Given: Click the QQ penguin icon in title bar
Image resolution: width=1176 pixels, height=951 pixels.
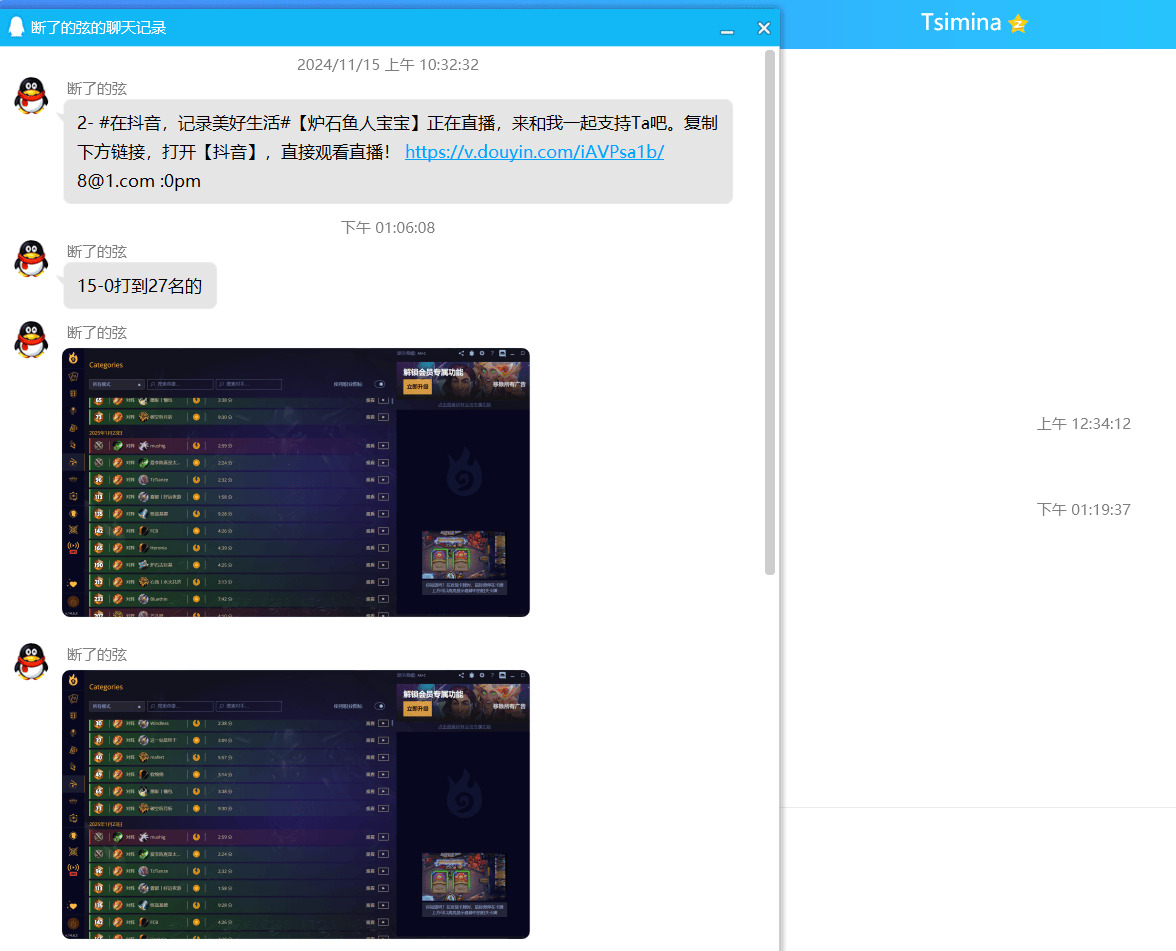Looking at the screenshot, I should point(16,27).
